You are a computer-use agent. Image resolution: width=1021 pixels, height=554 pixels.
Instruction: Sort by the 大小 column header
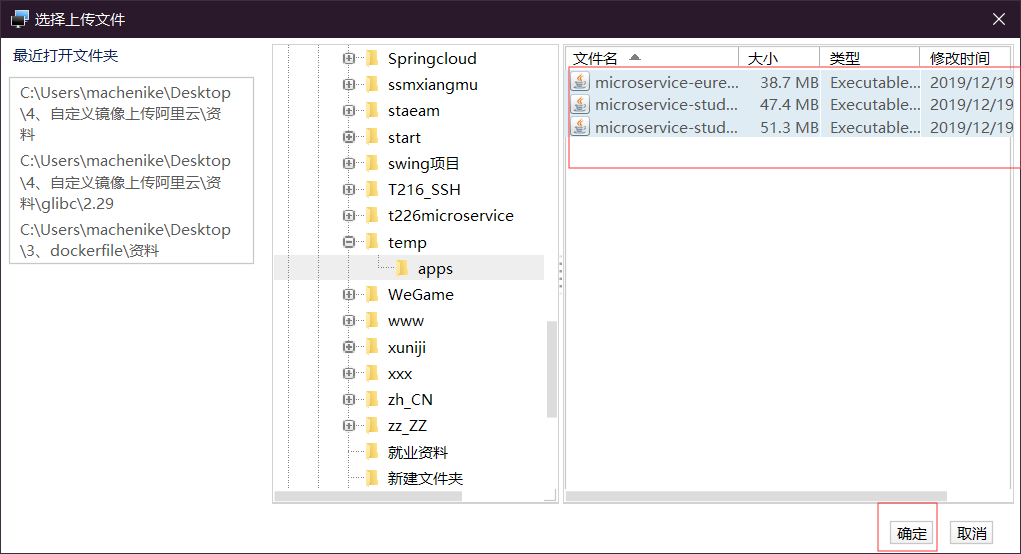coord(779,58)
